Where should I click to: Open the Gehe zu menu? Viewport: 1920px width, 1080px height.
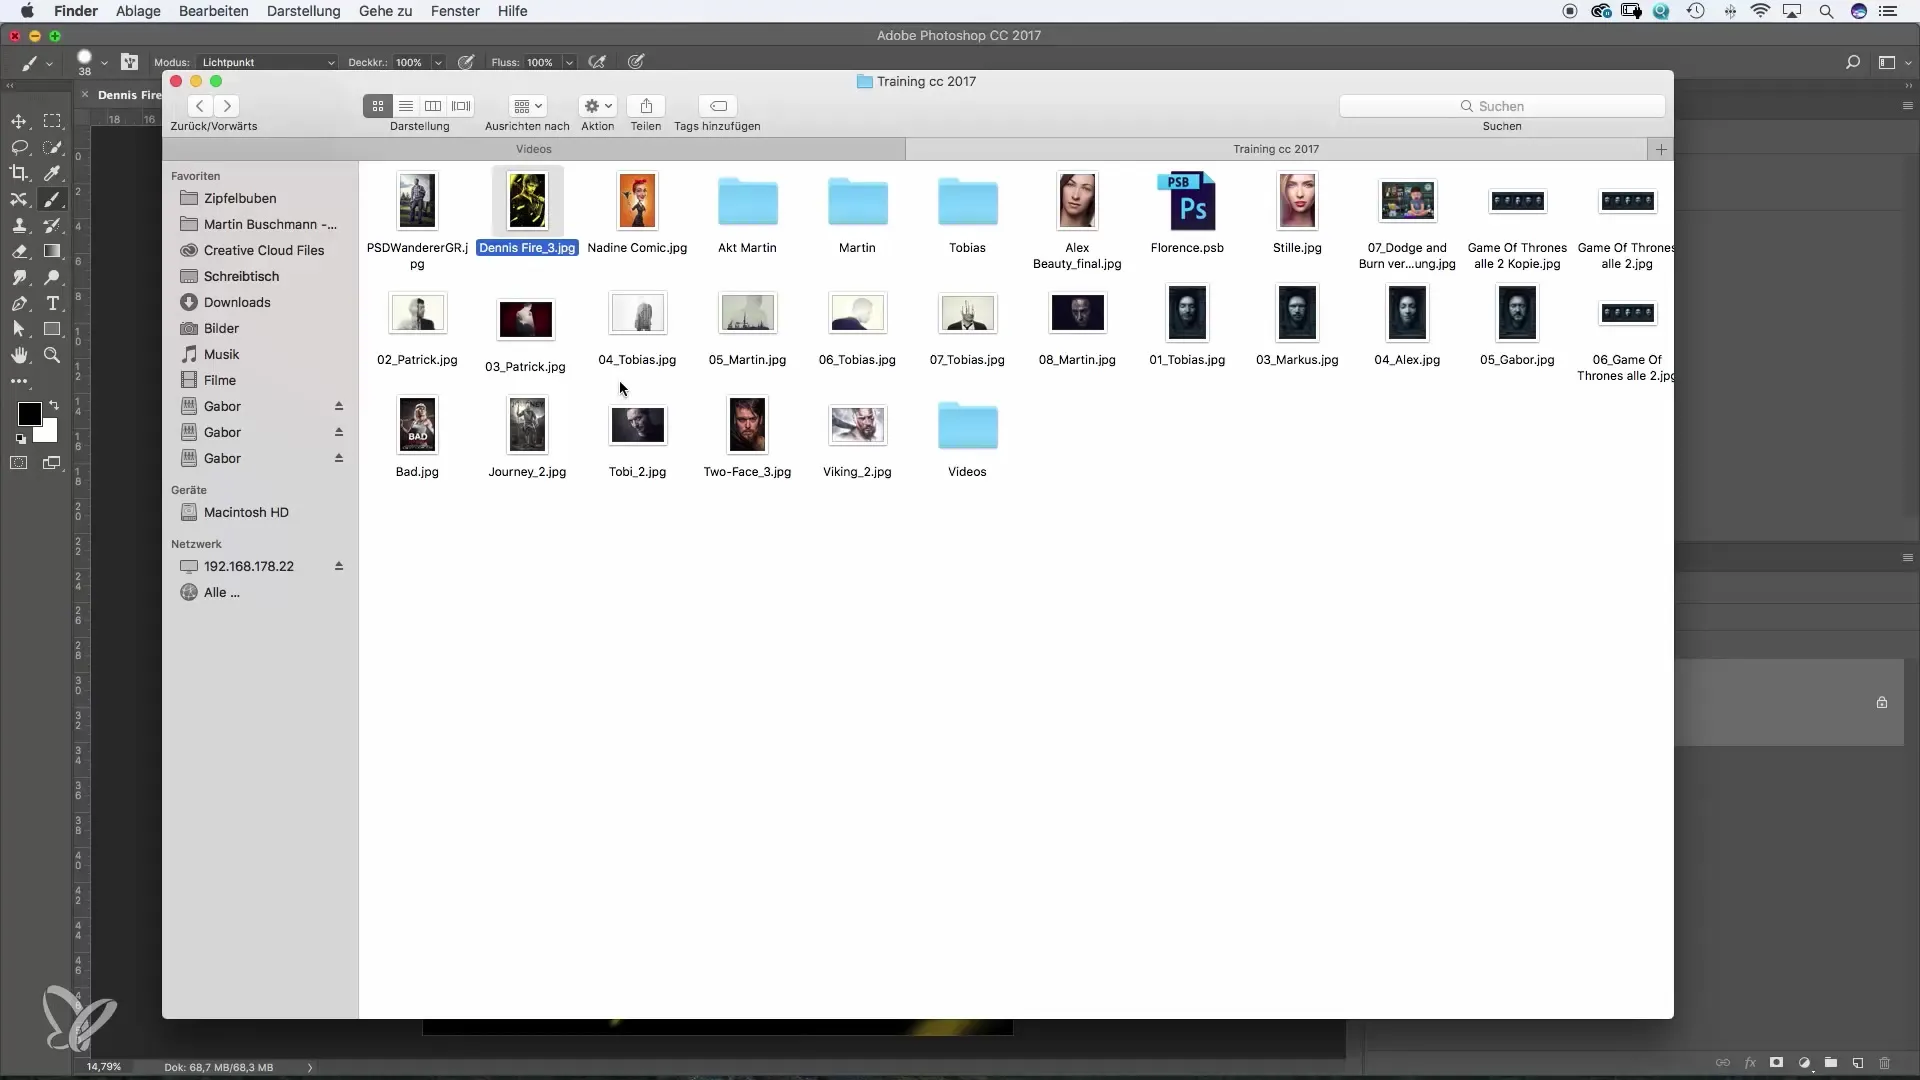386,11
